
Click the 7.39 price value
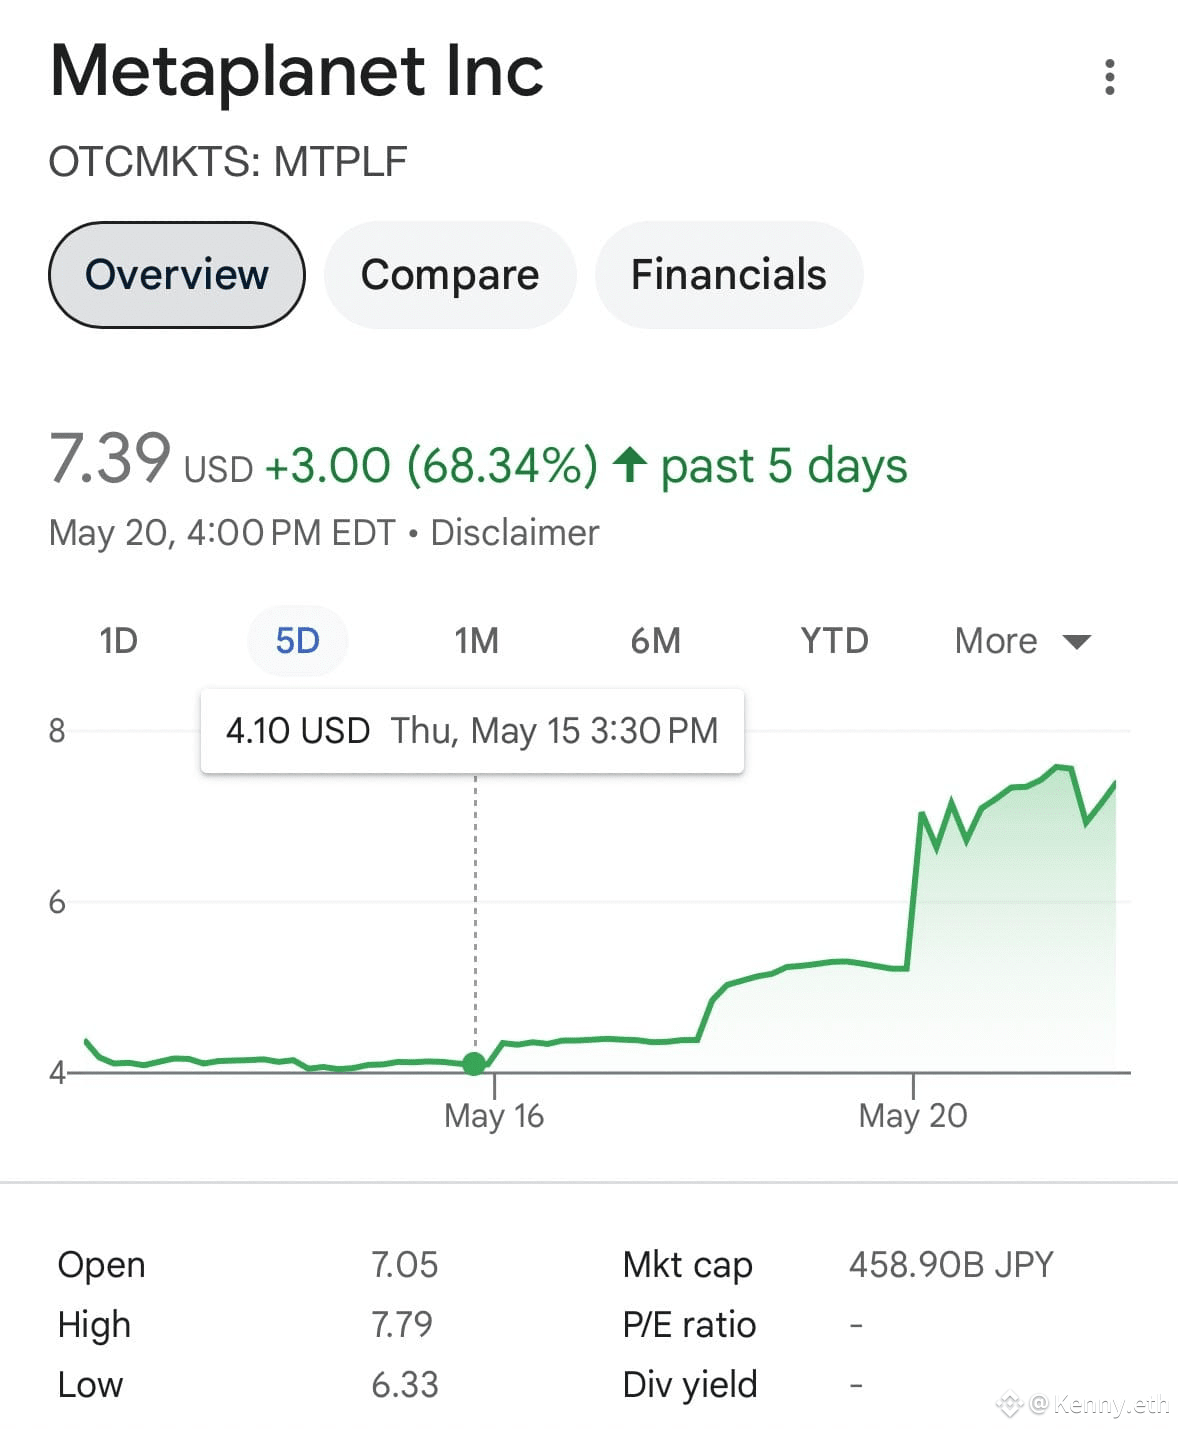(110, 458)
